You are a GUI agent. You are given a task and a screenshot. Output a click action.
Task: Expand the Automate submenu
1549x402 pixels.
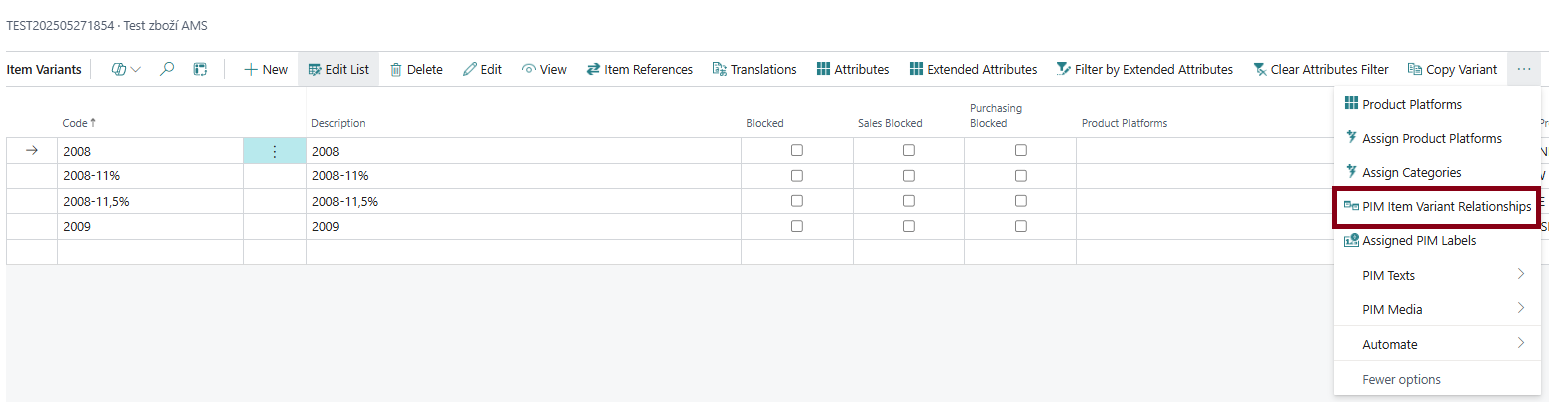click(1437, 344)
